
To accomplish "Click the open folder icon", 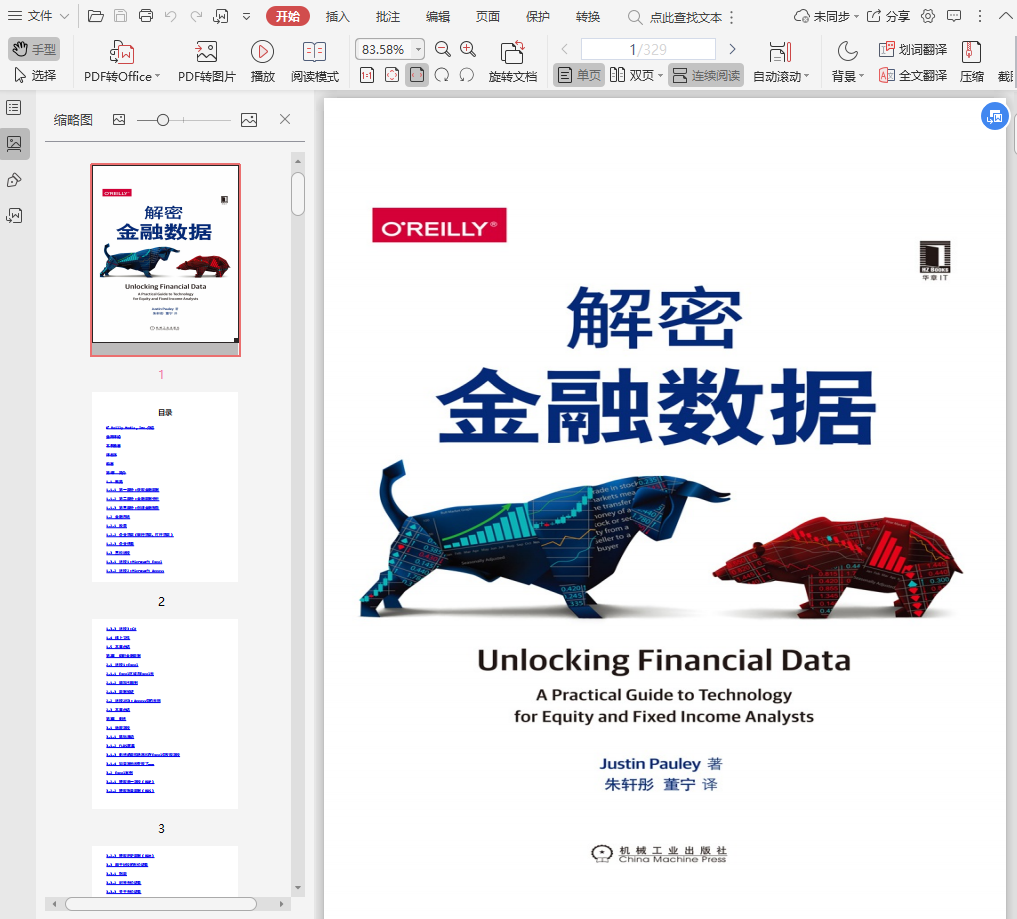I will pyautogui.click(x=96, y=16).
